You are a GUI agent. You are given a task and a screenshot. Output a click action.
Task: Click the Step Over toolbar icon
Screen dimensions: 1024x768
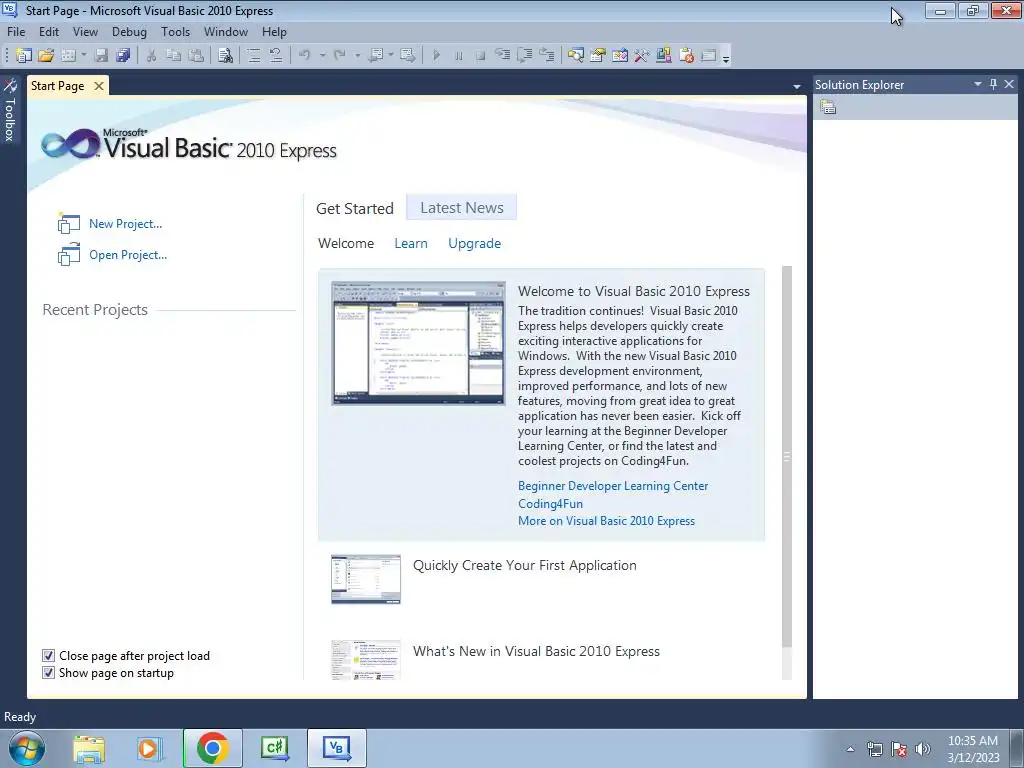coord(524,56)
